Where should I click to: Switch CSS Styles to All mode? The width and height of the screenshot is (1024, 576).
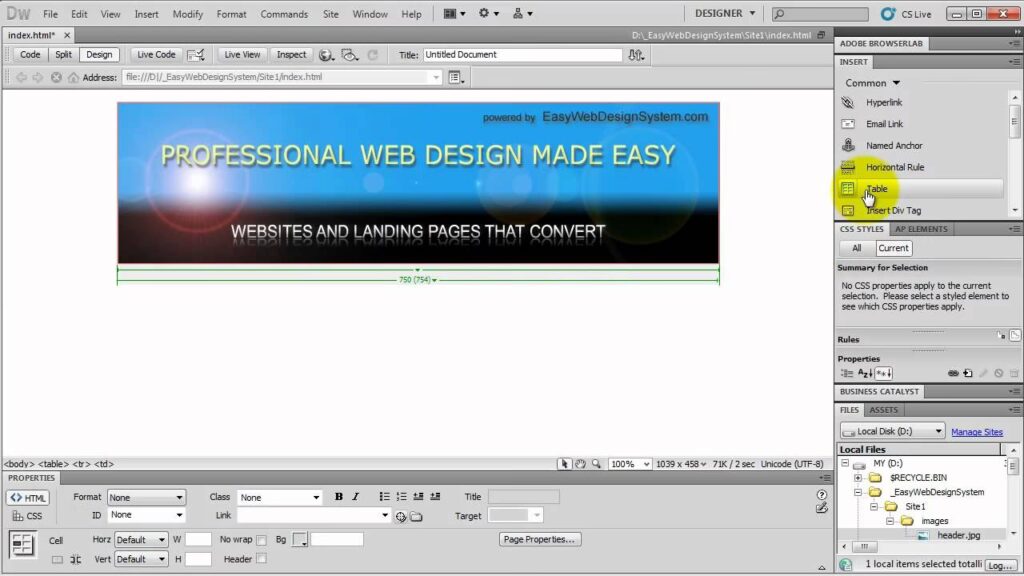pyautogui.click(x=856, y=248)
